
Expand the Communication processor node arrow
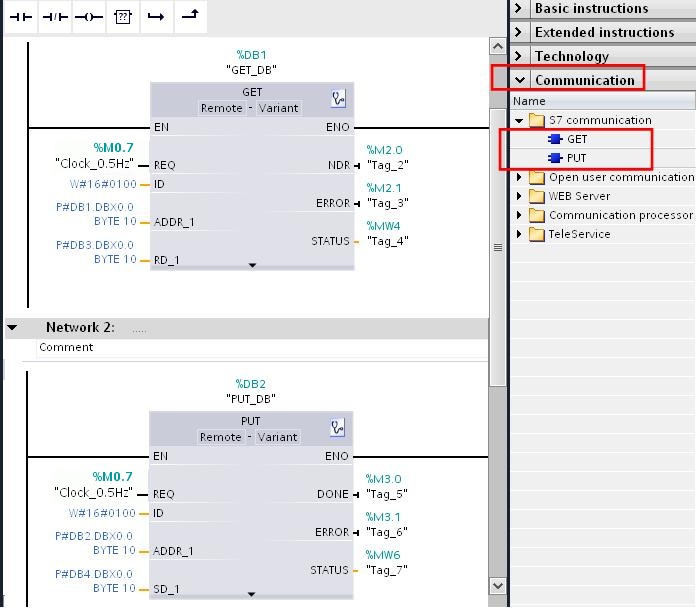click(519, 215)
